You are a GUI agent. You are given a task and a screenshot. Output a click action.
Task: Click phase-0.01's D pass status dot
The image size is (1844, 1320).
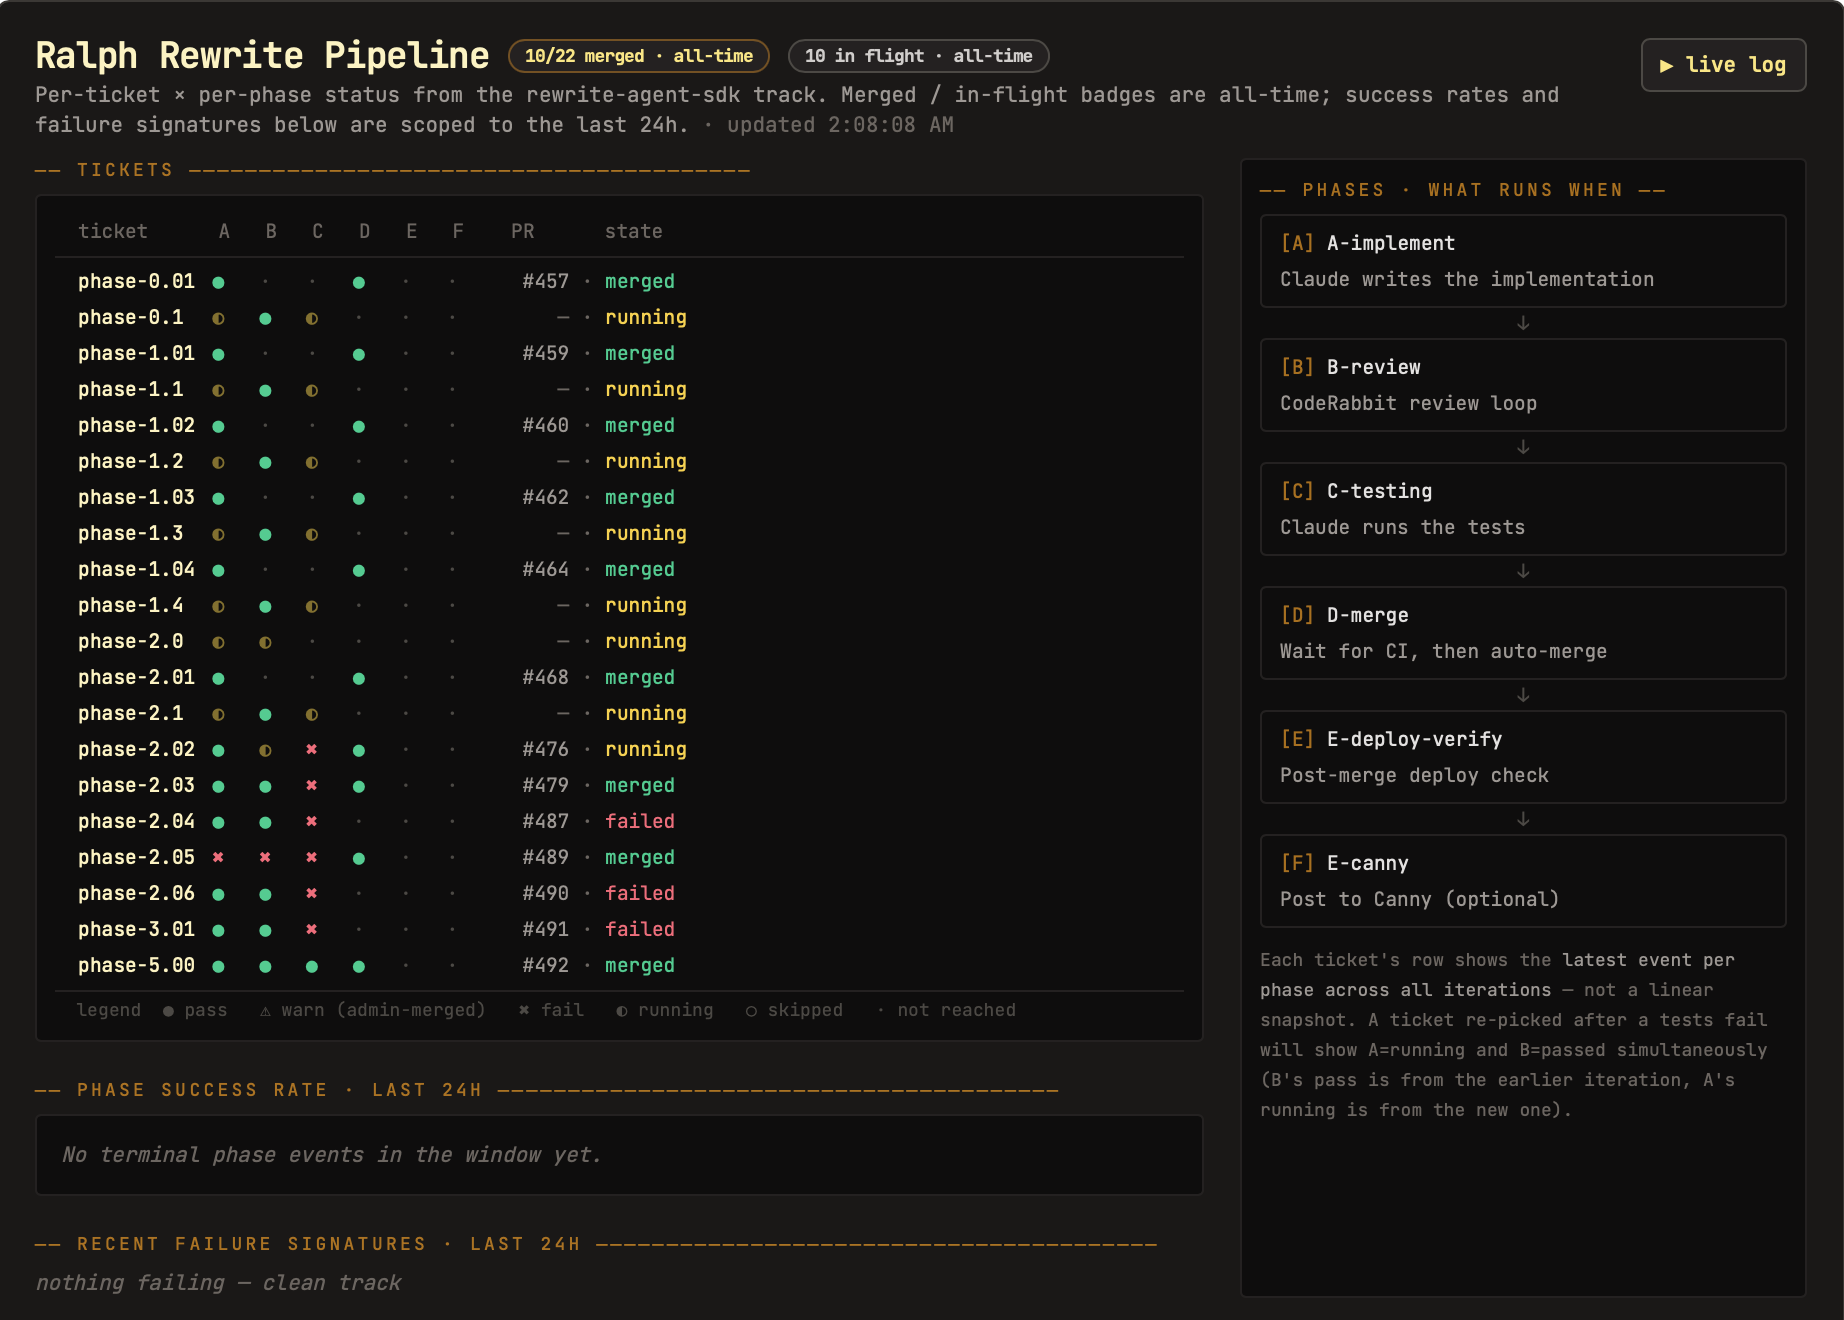[359, 282]
